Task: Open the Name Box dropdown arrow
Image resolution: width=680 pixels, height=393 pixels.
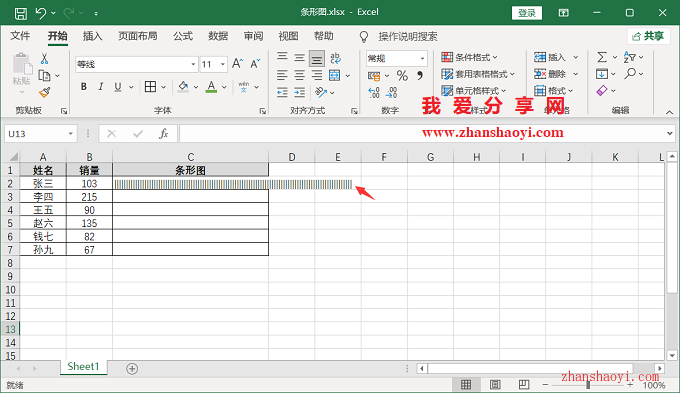Action: click(70, 134)
